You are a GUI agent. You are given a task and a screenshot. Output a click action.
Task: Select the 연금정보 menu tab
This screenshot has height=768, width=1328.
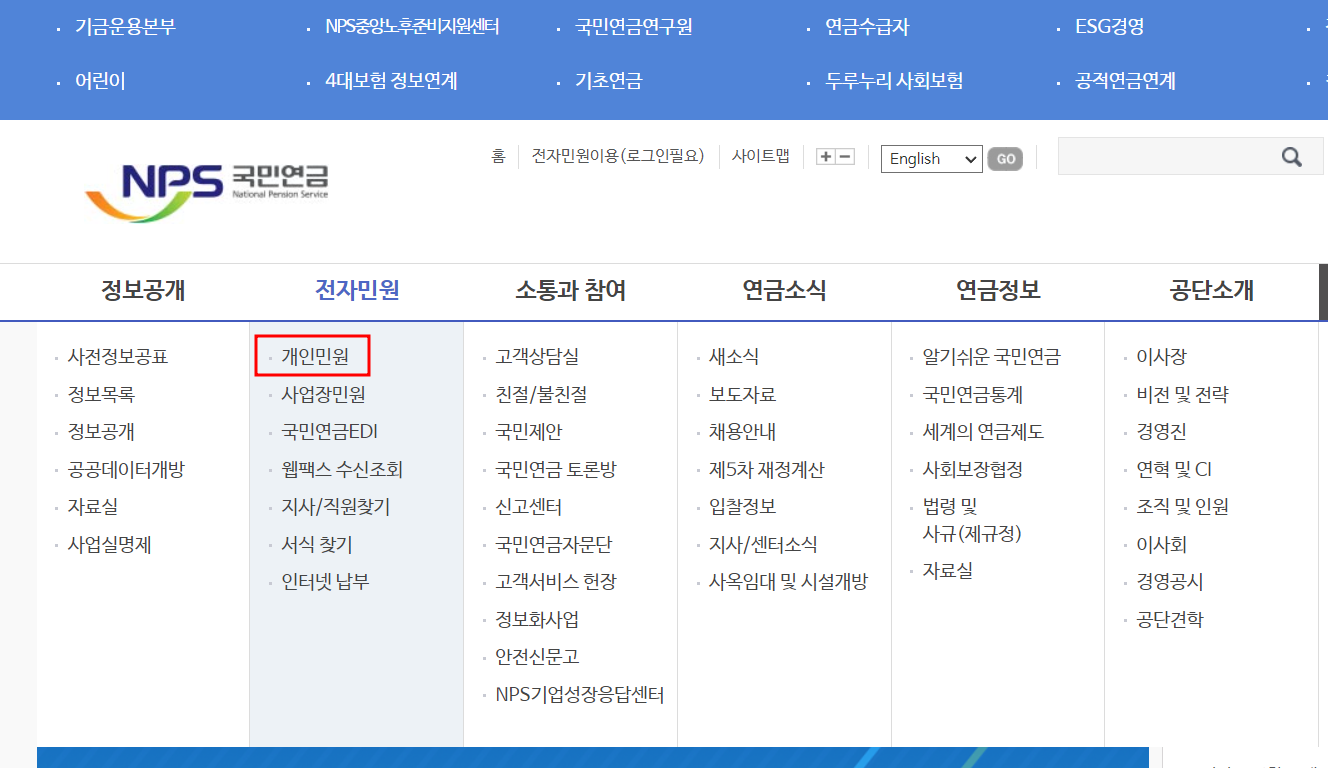997,291
